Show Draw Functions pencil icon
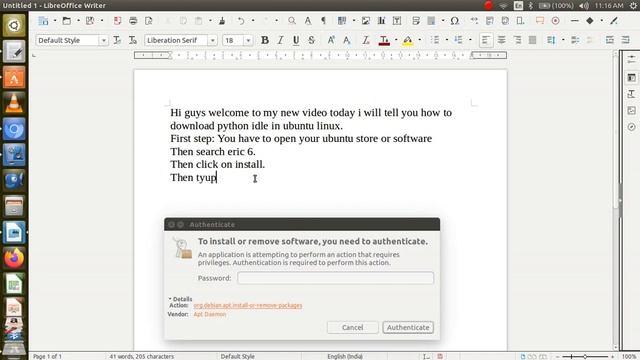This screenshot has width=640, height=360. tap(614, 21)
